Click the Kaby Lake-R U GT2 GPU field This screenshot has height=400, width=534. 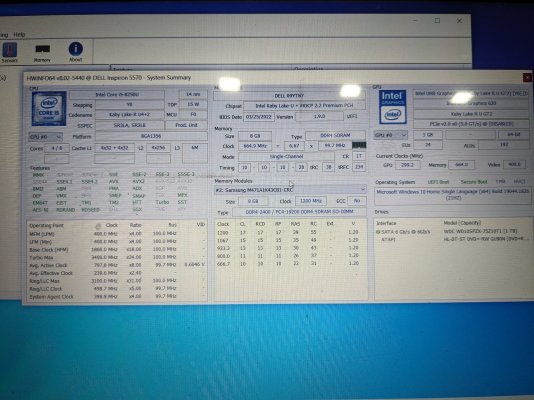coord(471,114)
